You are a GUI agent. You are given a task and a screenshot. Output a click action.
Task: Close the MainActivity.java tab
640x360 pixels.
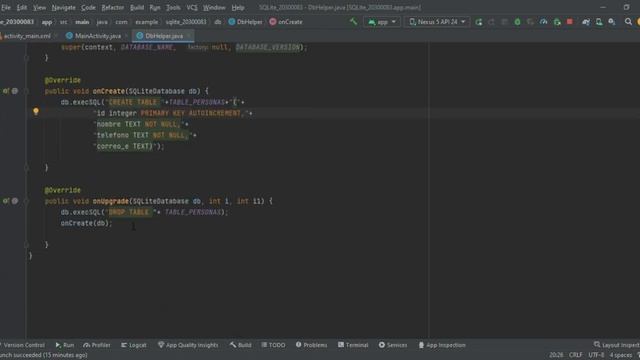[x=126, y=36]
